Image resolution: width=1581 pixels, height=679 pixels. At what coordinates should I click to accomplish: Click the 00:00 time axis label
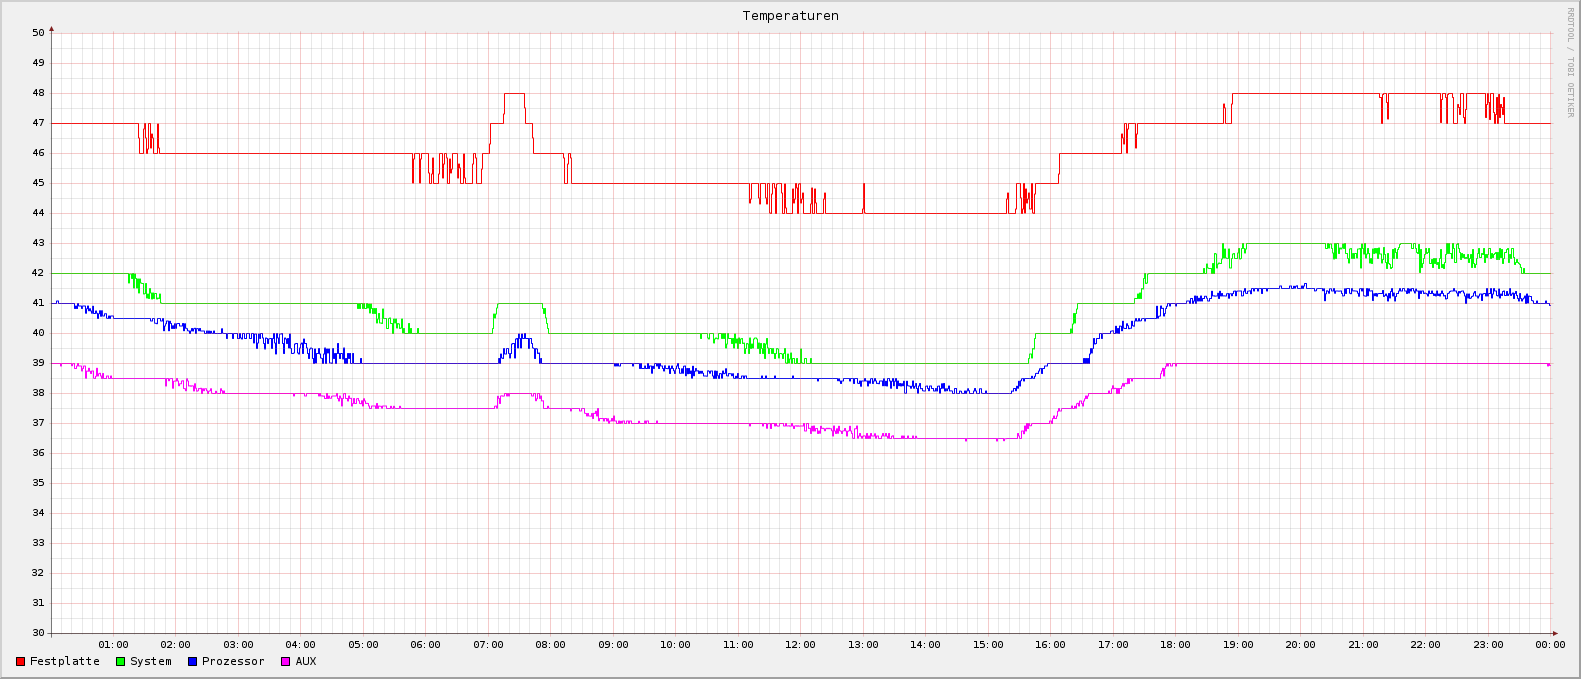pos(1550,645)
